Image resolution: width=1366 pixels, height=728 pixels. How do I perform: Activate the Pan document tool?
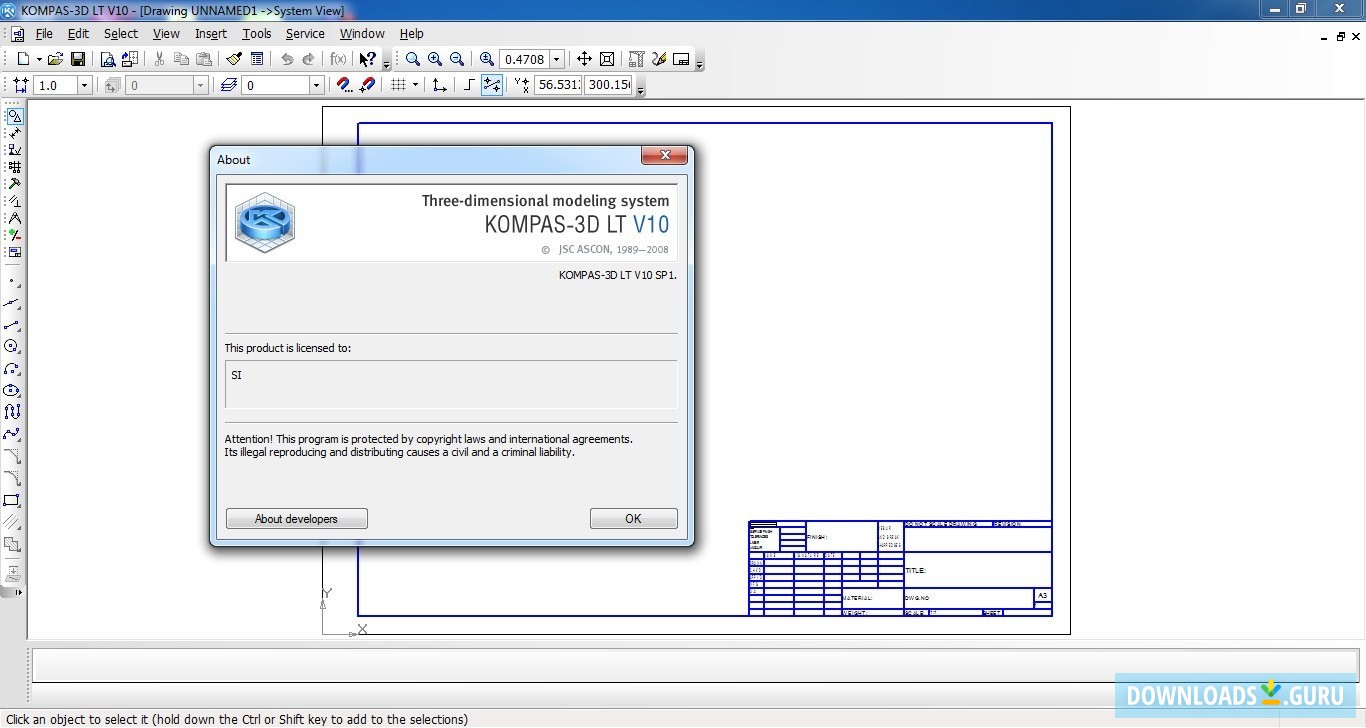584,59
